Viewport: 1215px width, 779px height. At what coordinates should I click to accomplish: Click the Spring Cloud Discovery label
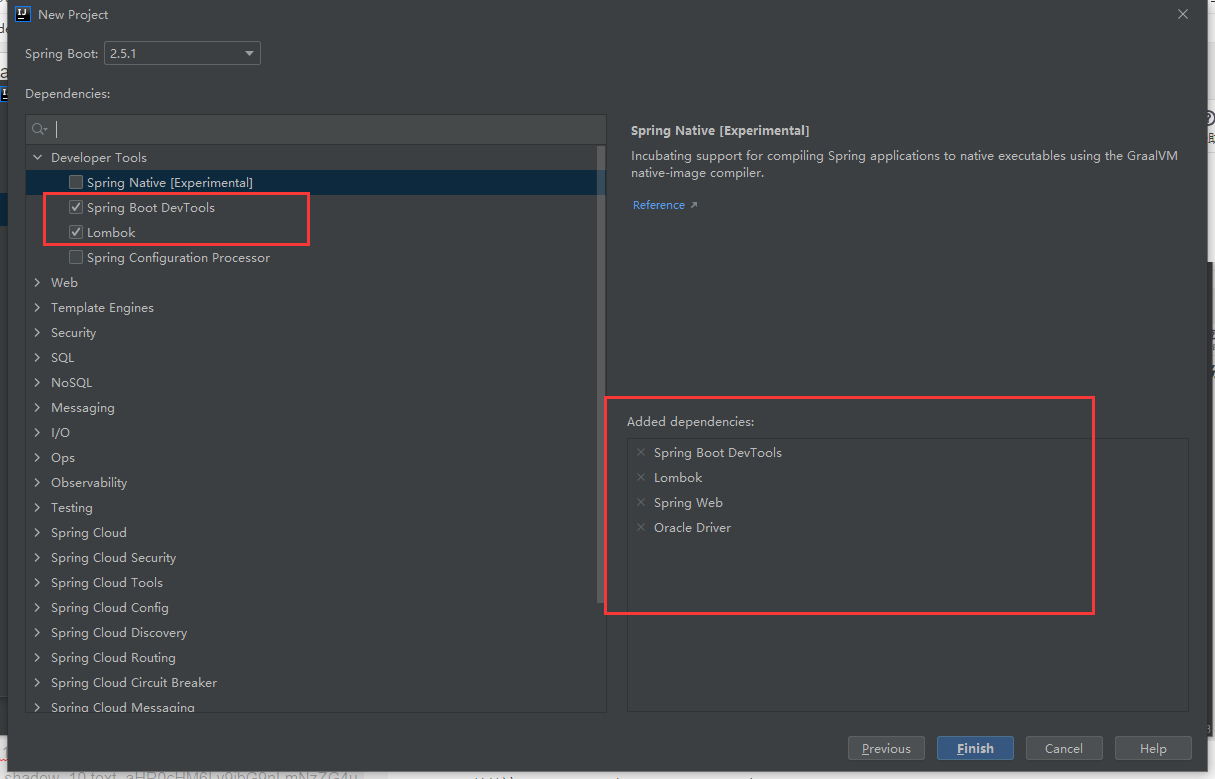coord(119,632)
